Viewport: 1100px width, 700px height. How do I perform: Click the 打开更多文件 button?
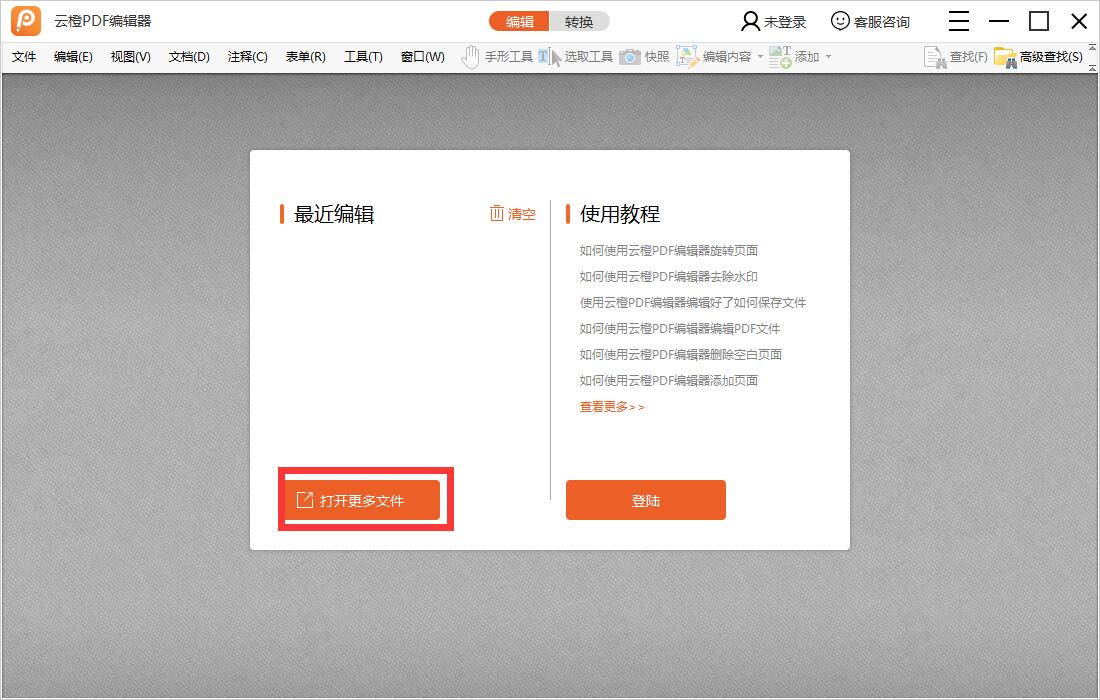(362, 500)
